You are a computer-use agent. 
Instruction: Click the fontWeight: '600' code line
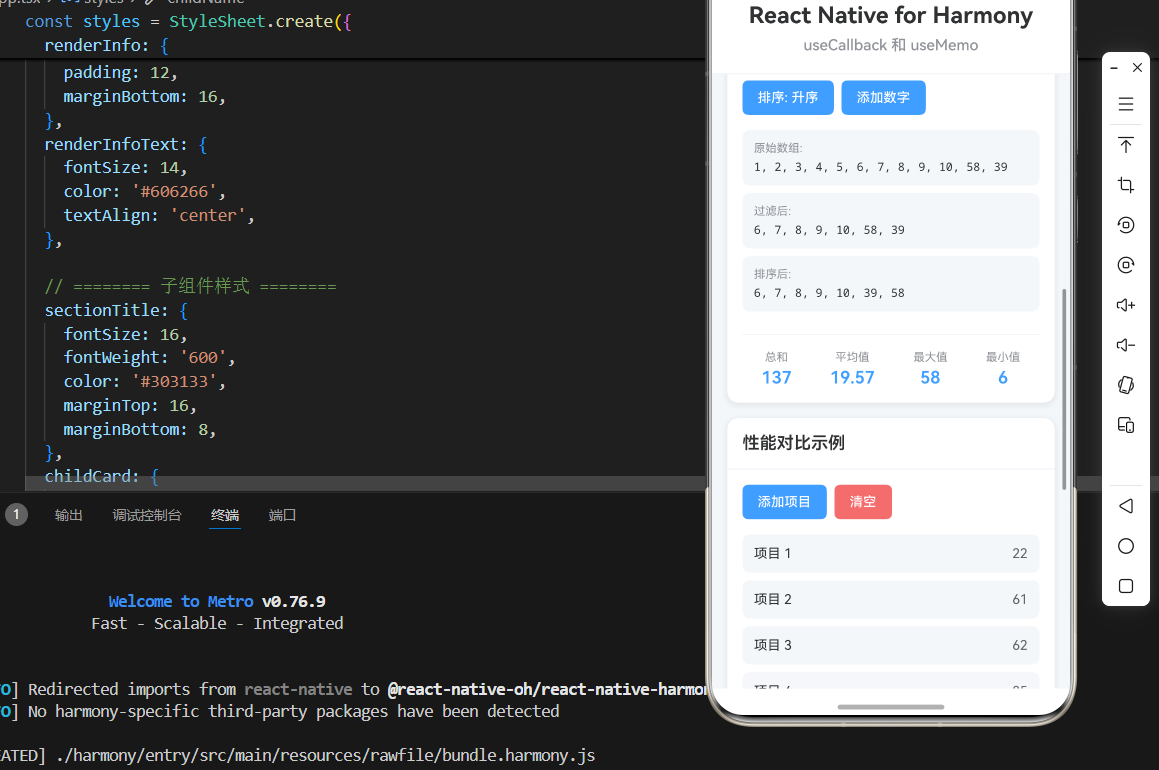(x=149, y=358)
